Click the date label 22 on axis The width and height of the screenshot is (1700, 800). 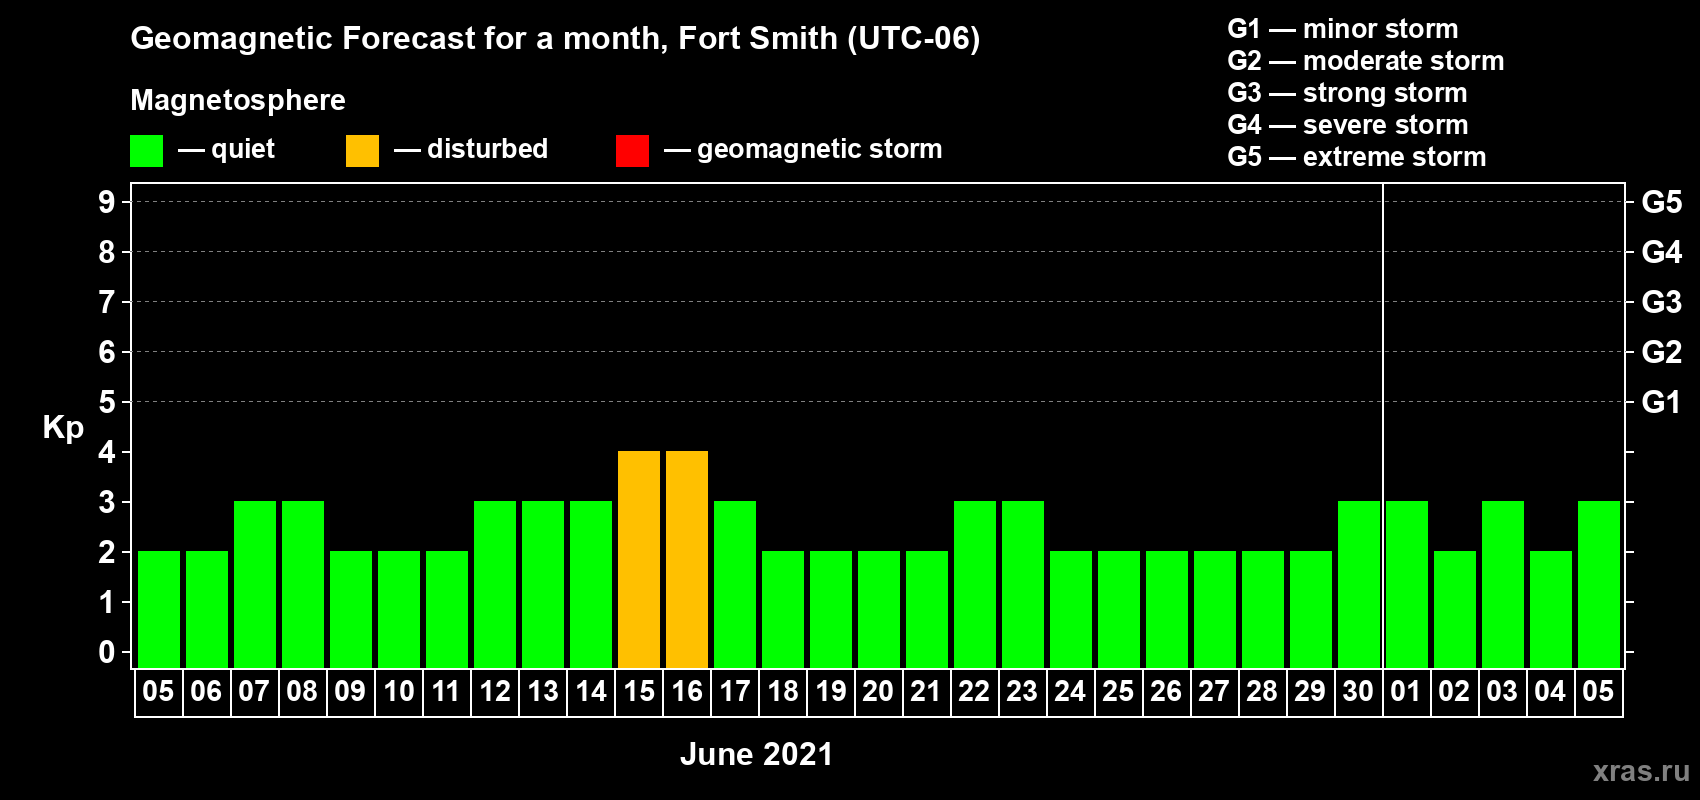[x=974, y=692]
